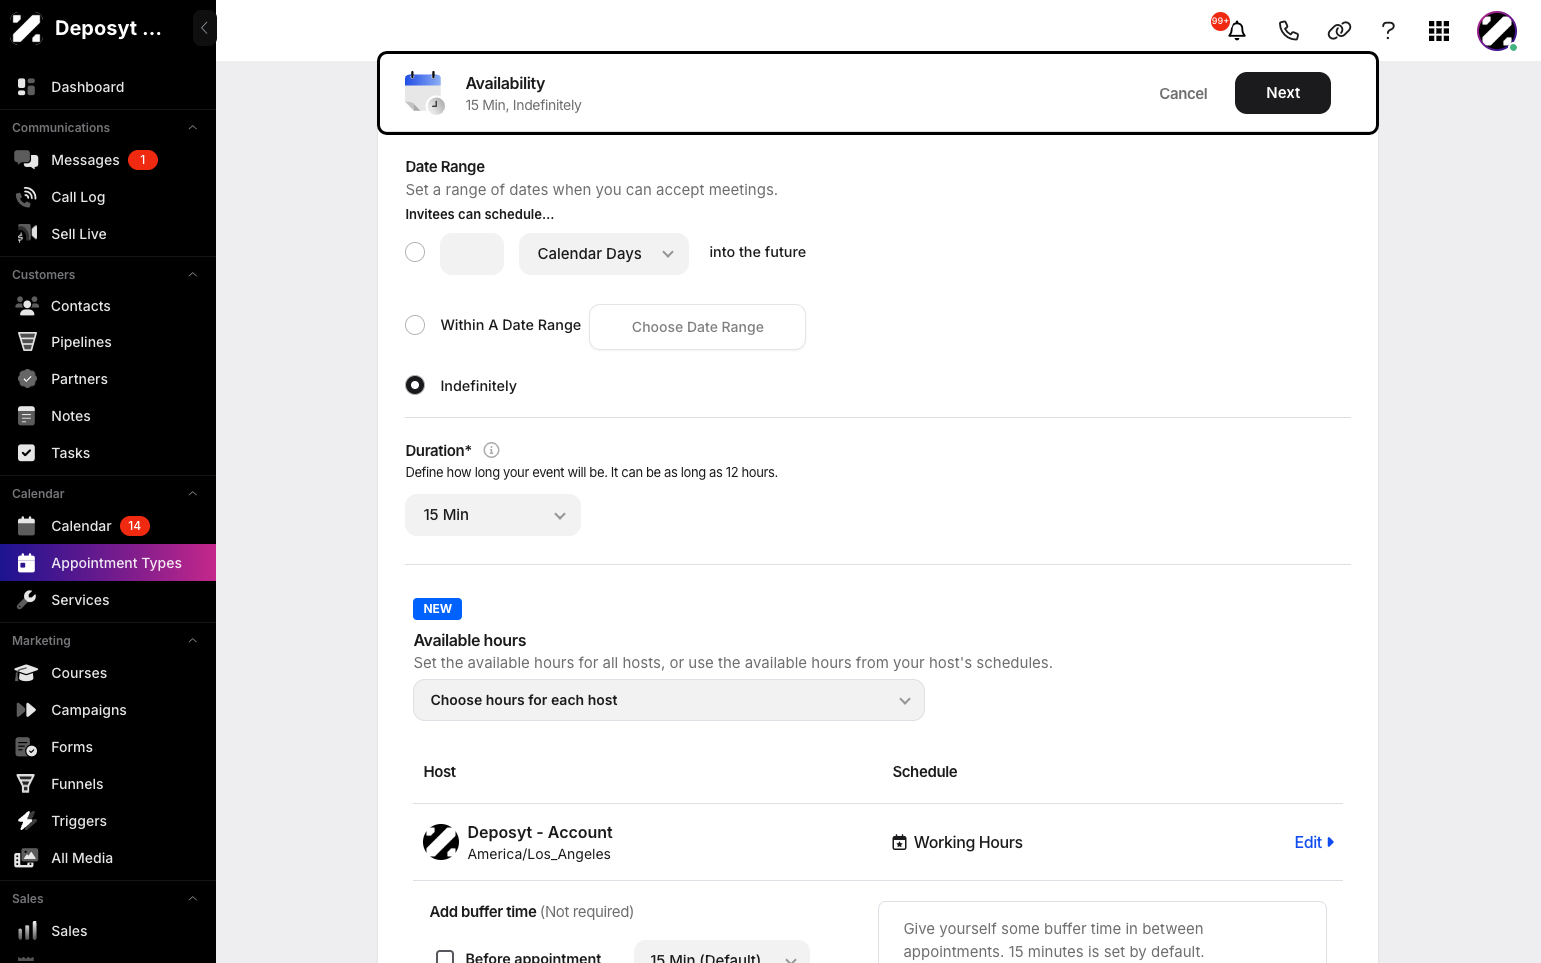1541x963 pixels.
Task: Open the help question mark icon
Action: click(x=1388, y=31)
